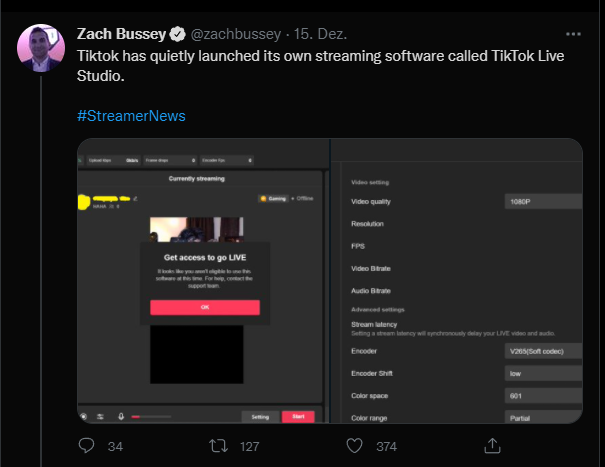Click the Setting button beside Start
The width and height of the screenshot is (605, 467).
point(260,416)
